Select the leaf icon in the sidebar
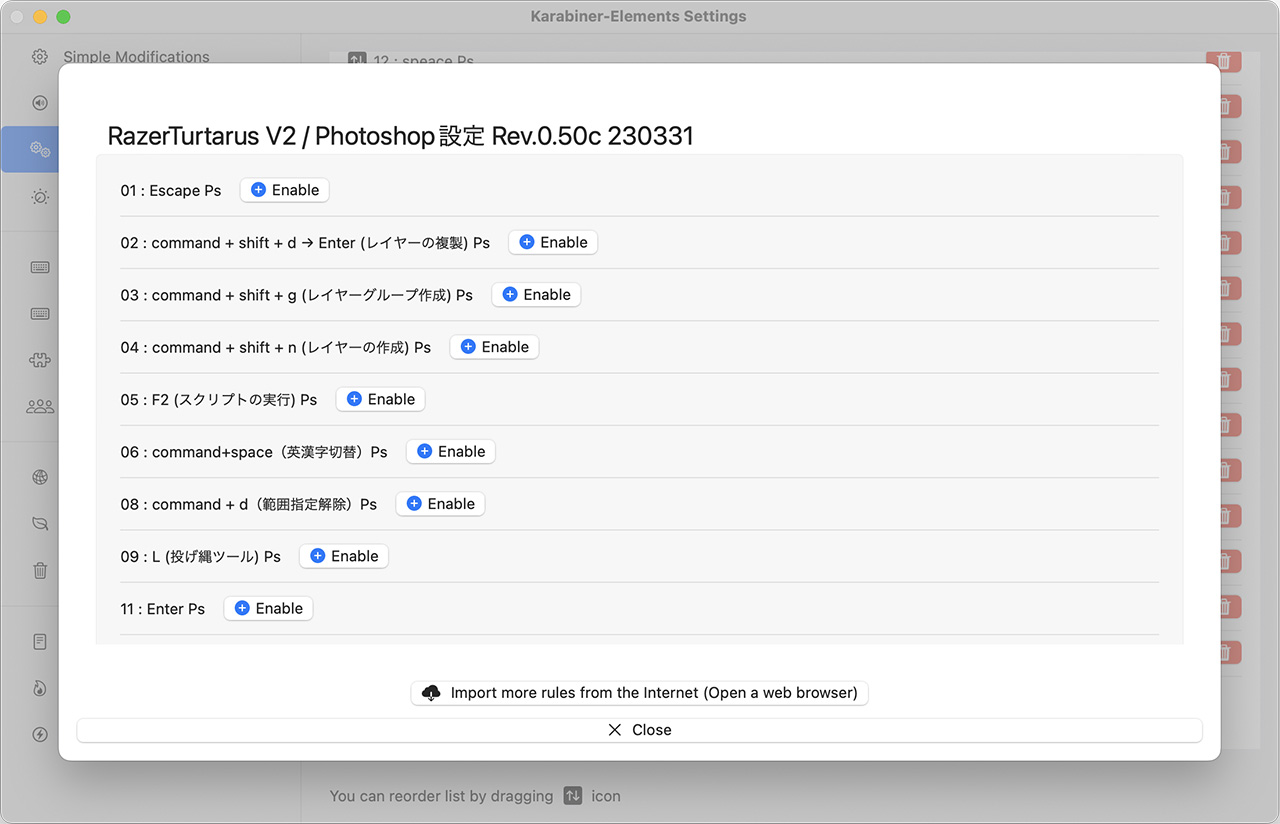 tap(40, 524)
